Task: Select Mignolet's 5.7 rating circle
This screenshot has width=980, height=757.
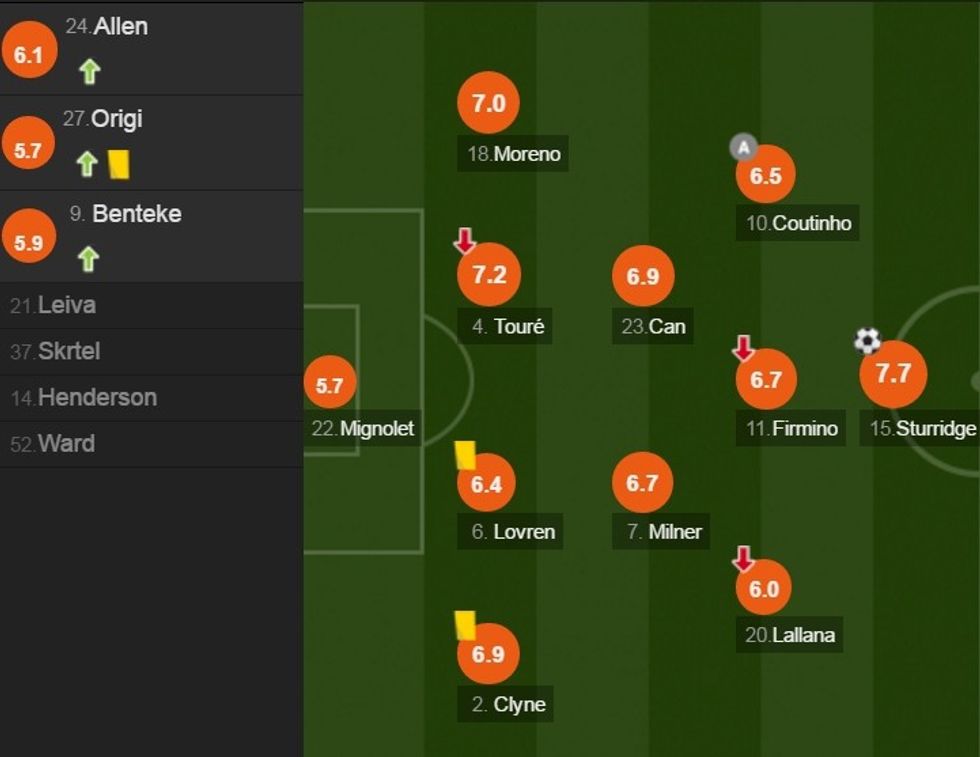Action: [x=329, y=385]
